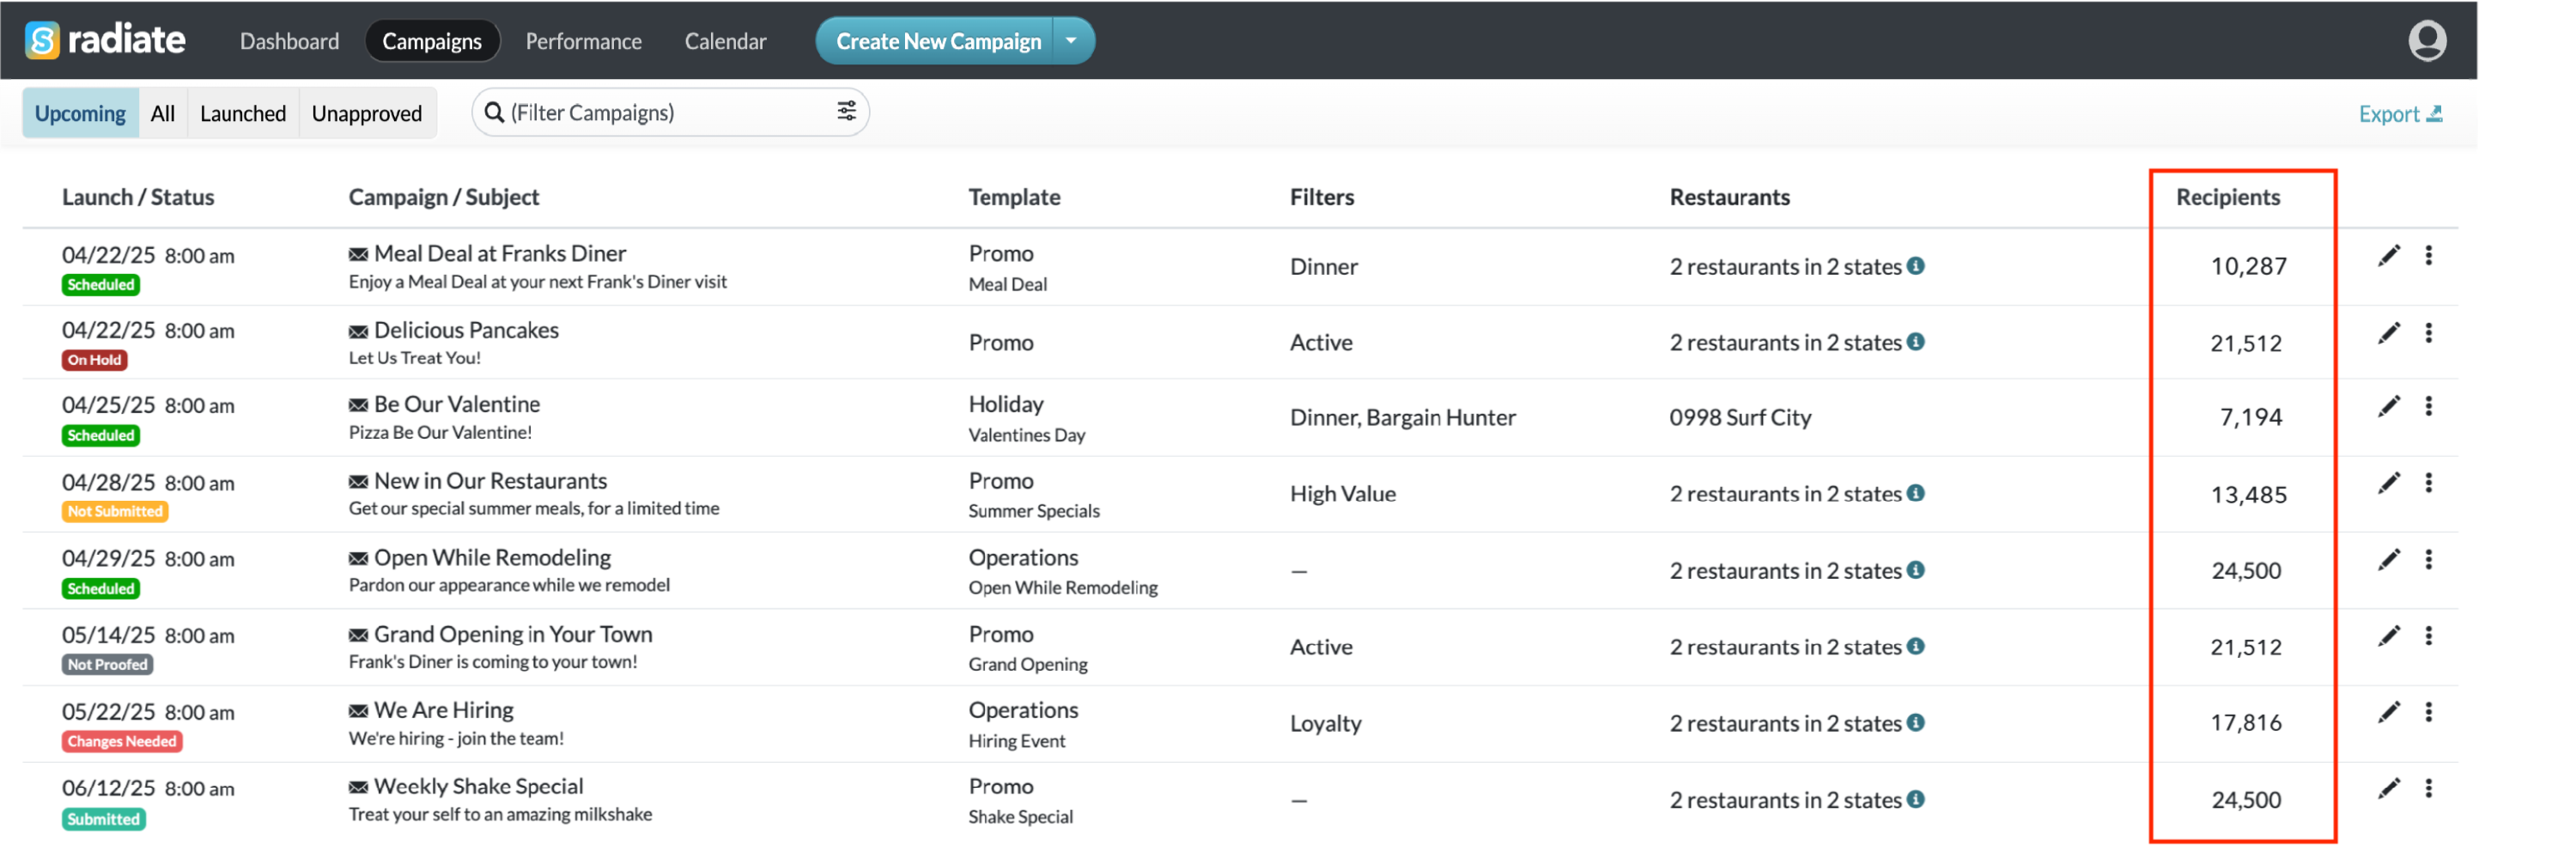The height and width of the screenshot is (859, 2576).
Task: Click the Campaign / Subject column header
Action: coord(444,197)
